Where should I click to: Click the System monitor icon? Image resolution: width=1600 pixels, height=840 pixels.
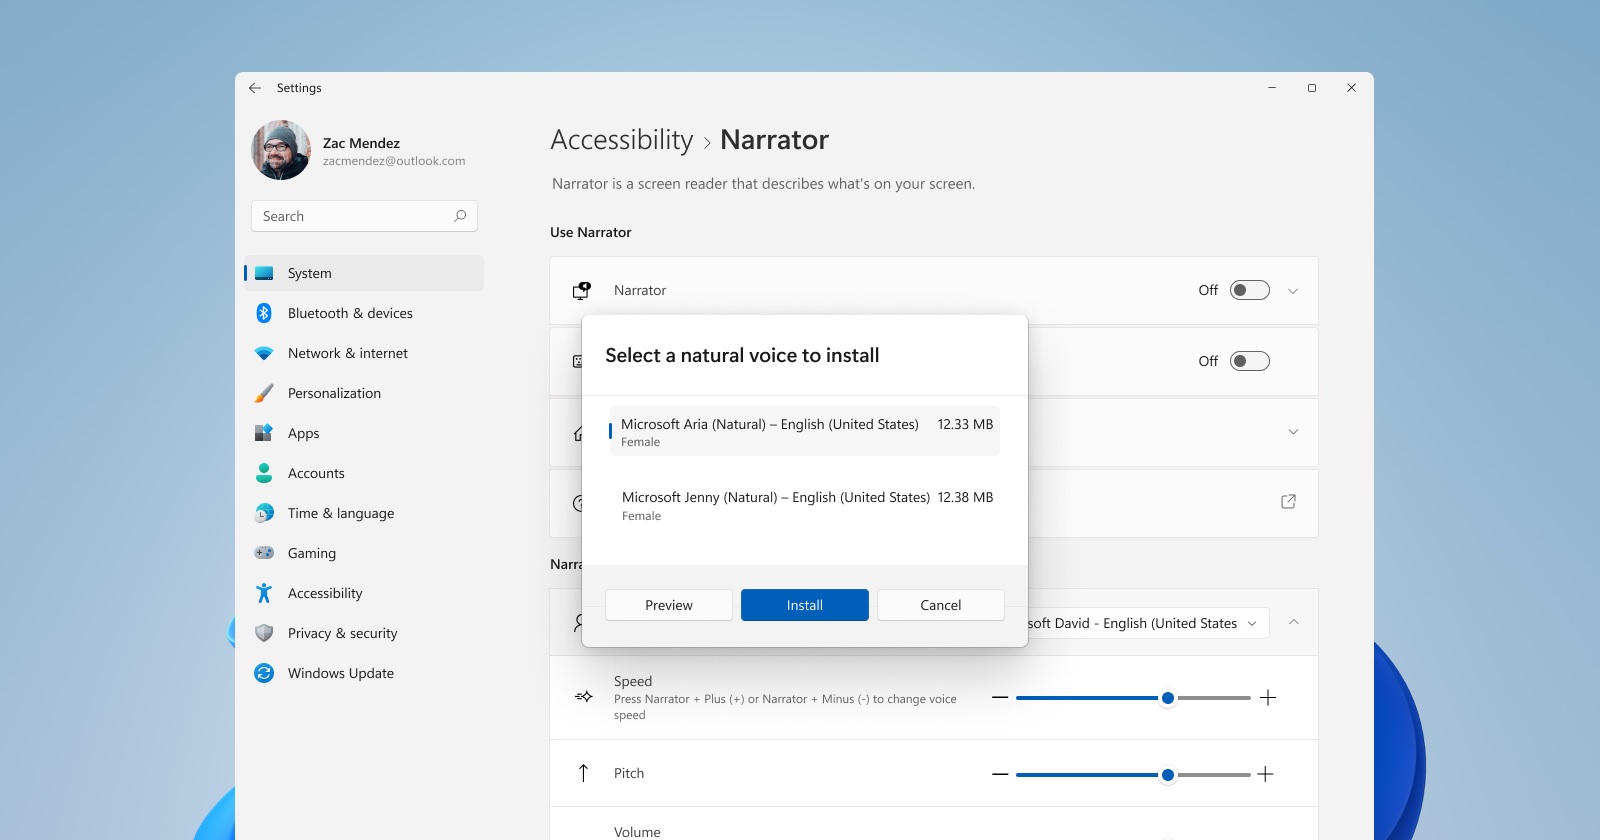(x=264, y=273)
